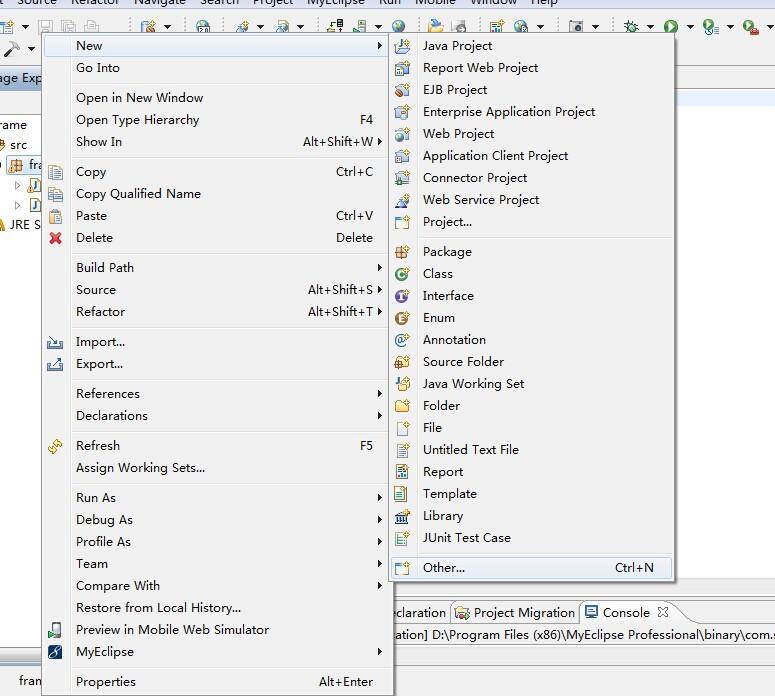Expand the Declarations submenu arrow
775x696 pixels.
(x=380, y=416)
